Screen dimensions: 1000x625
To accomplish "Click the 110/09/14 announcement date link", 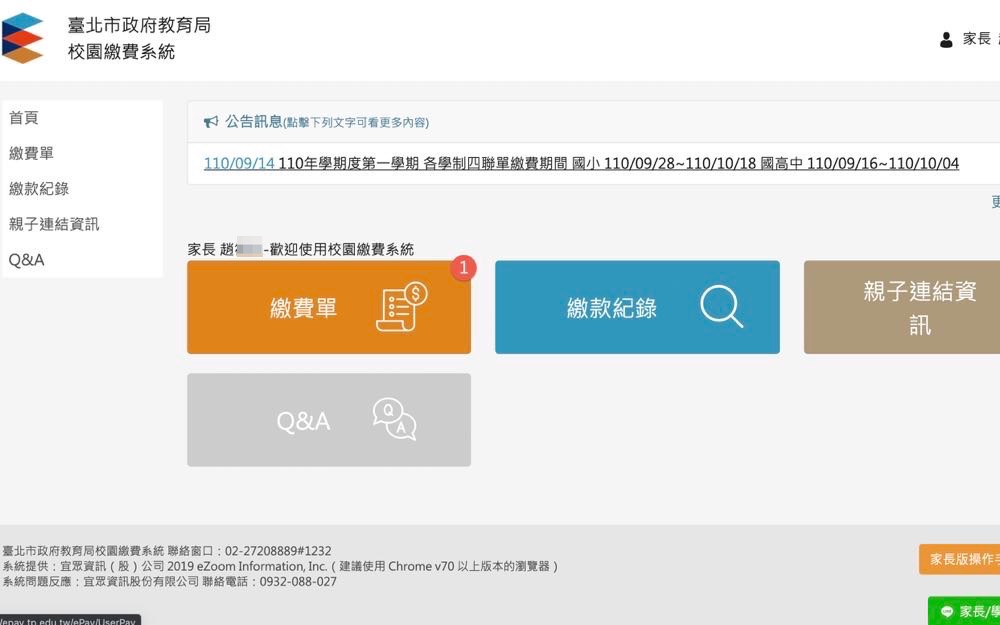I will pyautogui.click(x=239, y=163).
